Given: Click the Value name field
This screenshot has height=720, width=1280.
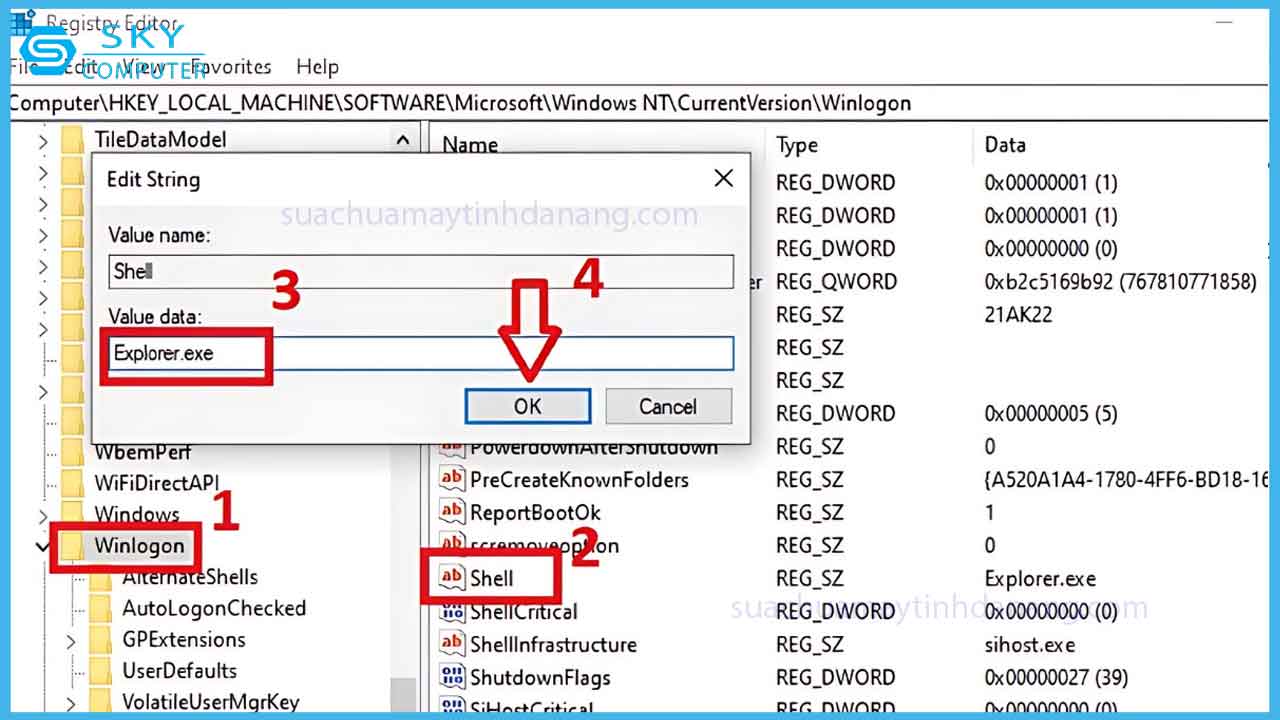Looking at the screenshot, I should (x=421, y=271).
